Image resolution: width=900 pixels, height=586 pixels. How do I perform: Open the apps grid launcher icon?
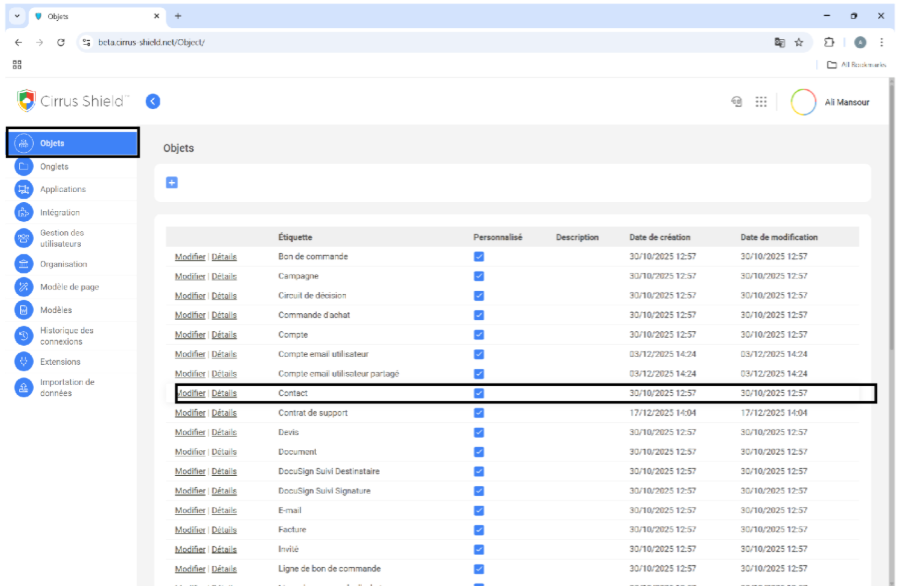pos(761,102)
